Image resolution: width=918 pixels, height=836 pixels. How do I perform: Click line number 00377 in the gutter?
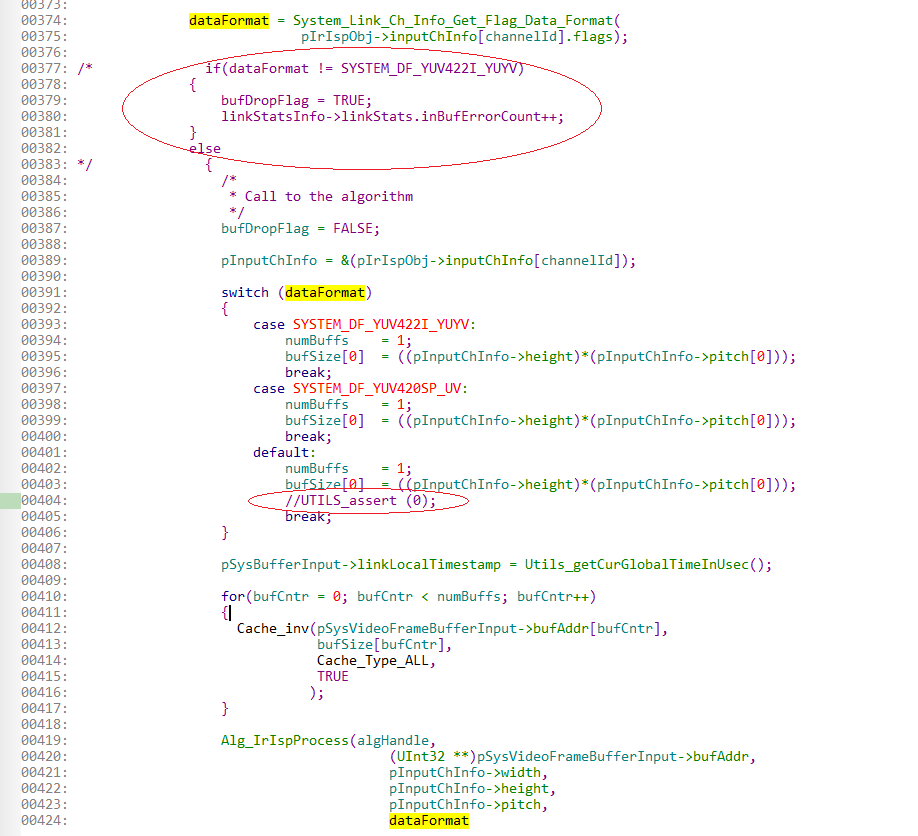click(x=44, y=68)
